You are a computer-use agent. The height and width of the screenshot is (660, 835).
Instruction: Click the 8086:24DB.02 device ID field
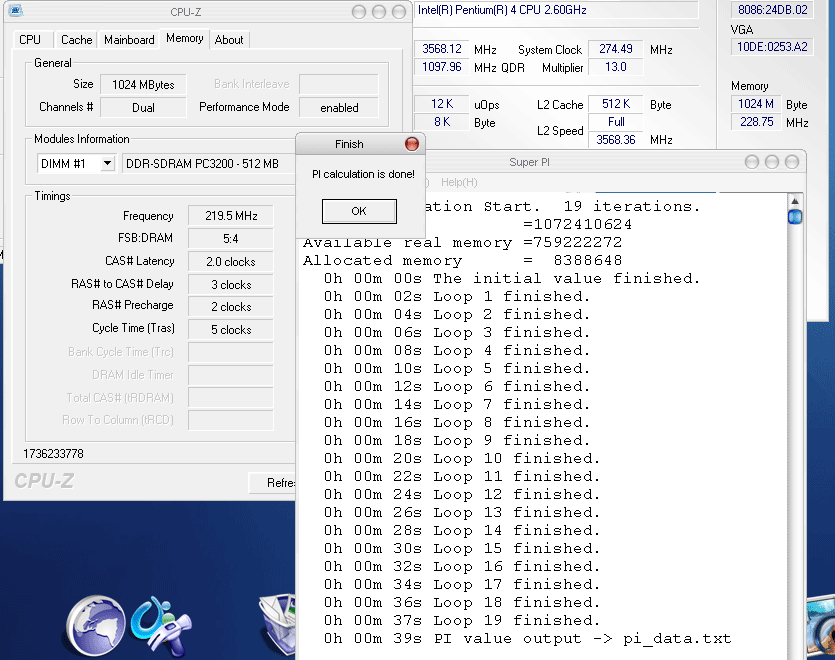(772, 10)
